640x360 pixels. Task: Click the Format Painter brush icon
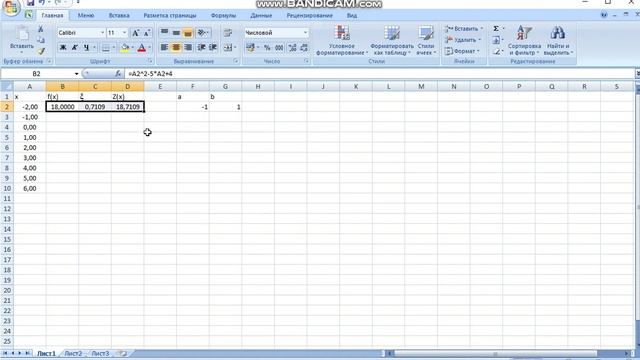click(x=41, y=51)
